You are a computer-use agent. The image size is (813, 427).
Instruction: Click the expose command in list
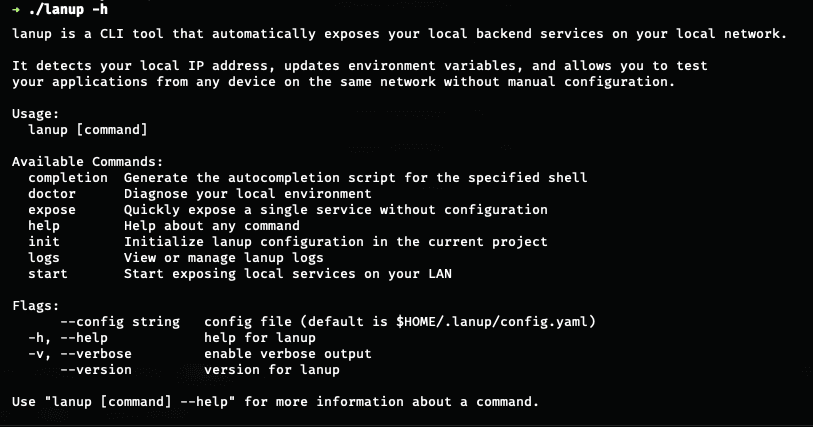(x=51, y=209)
